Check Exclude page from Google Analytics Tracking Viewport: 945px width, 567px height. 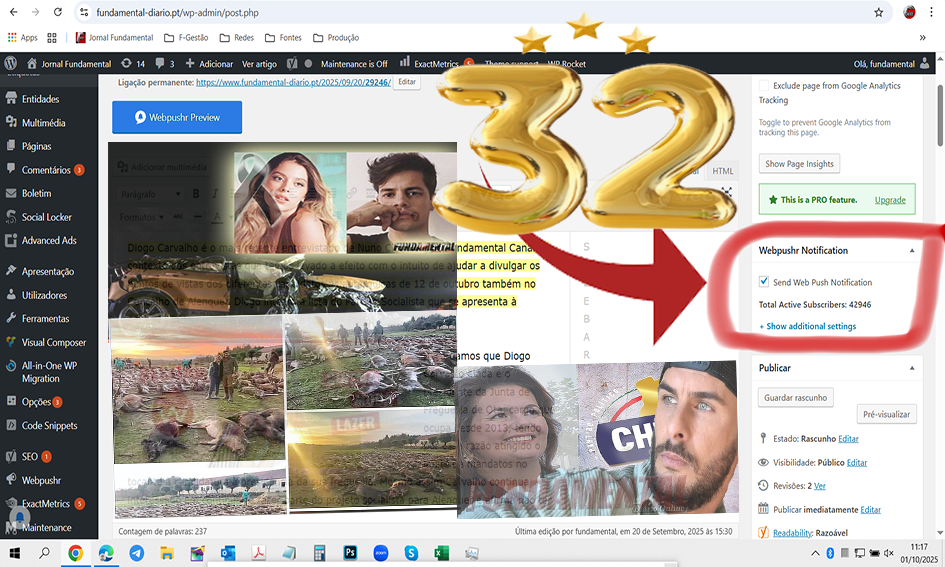tap(764, 86)
